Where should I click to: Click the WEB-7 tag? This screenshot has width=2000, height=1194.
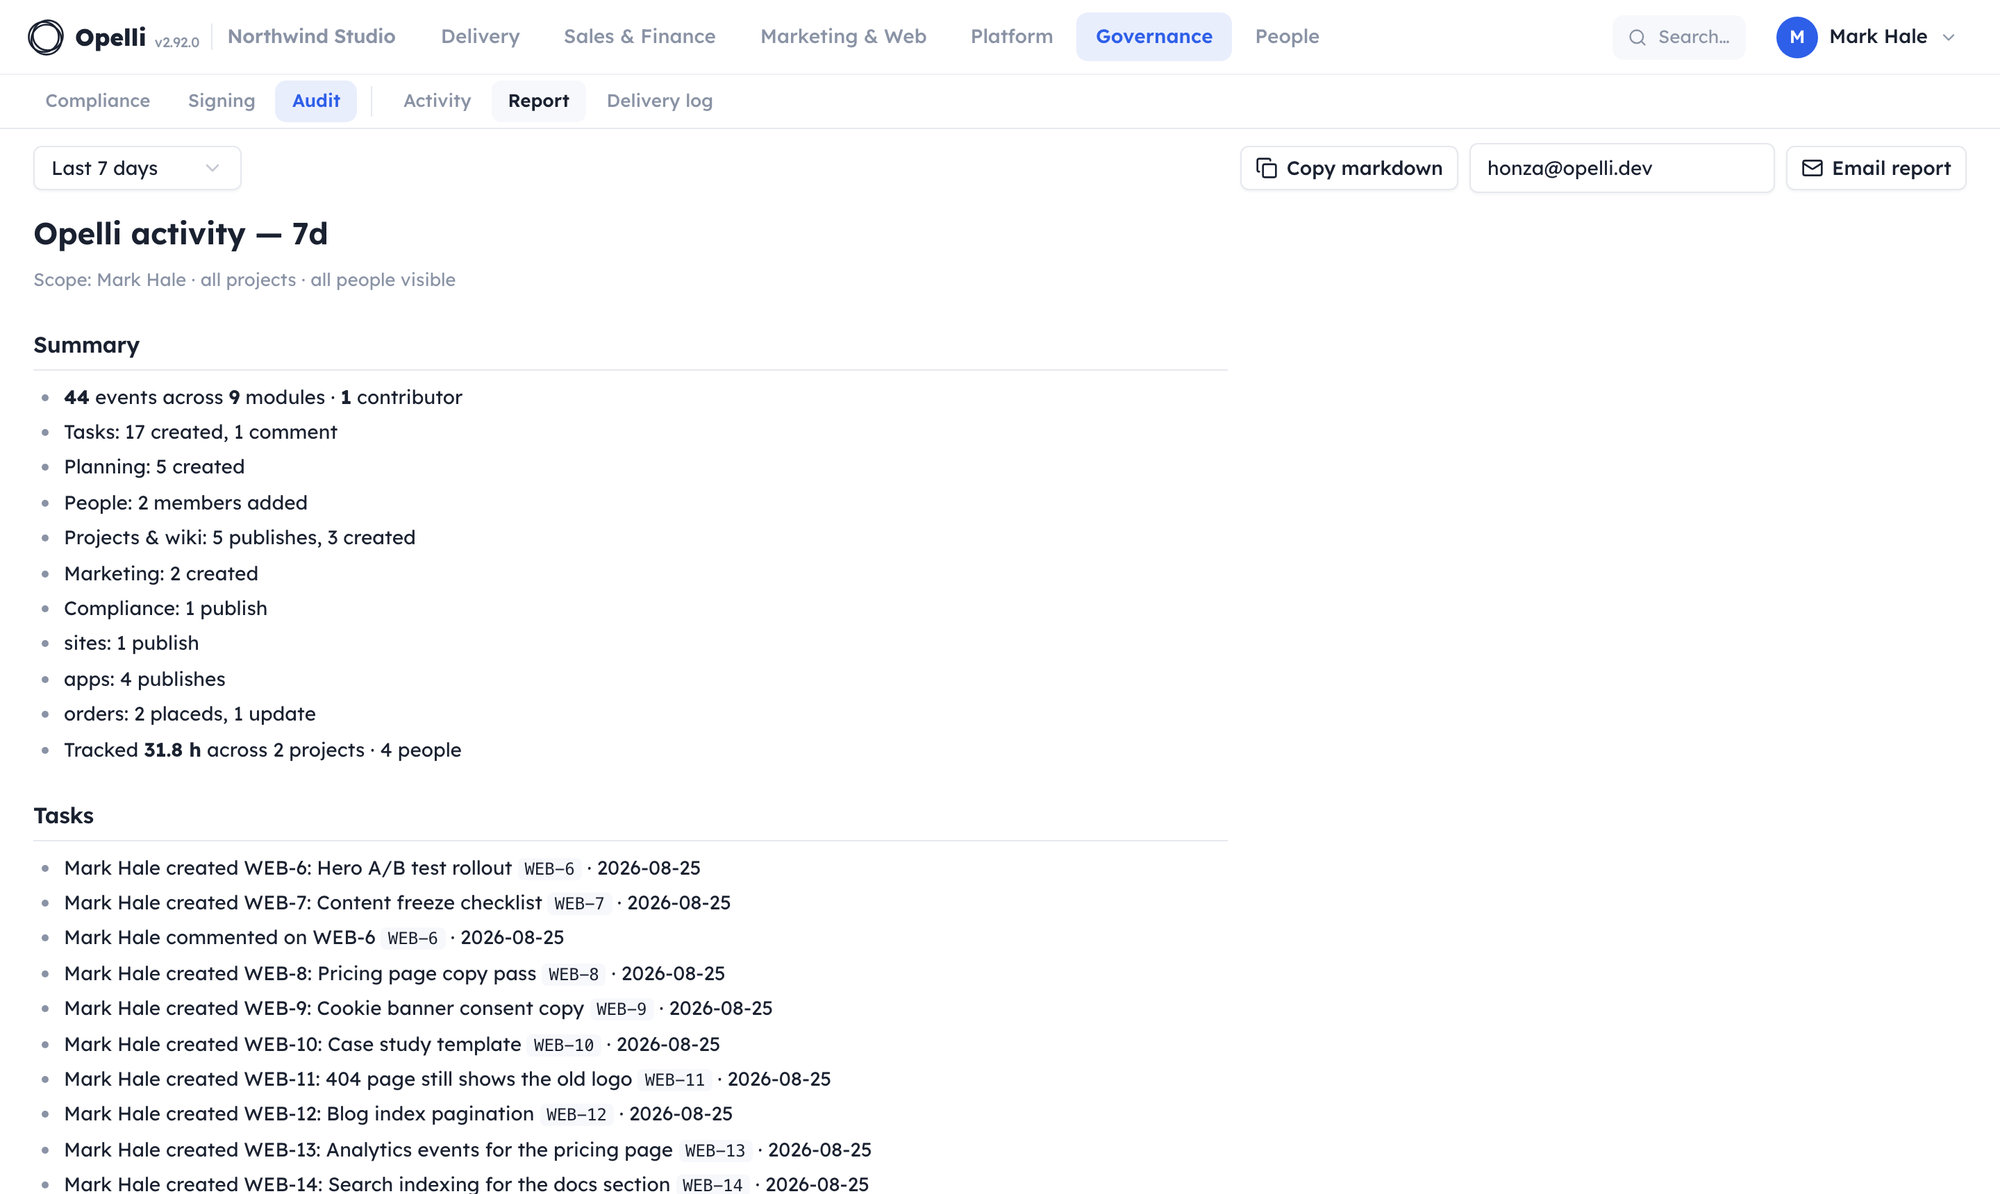(x=579, y=904)
